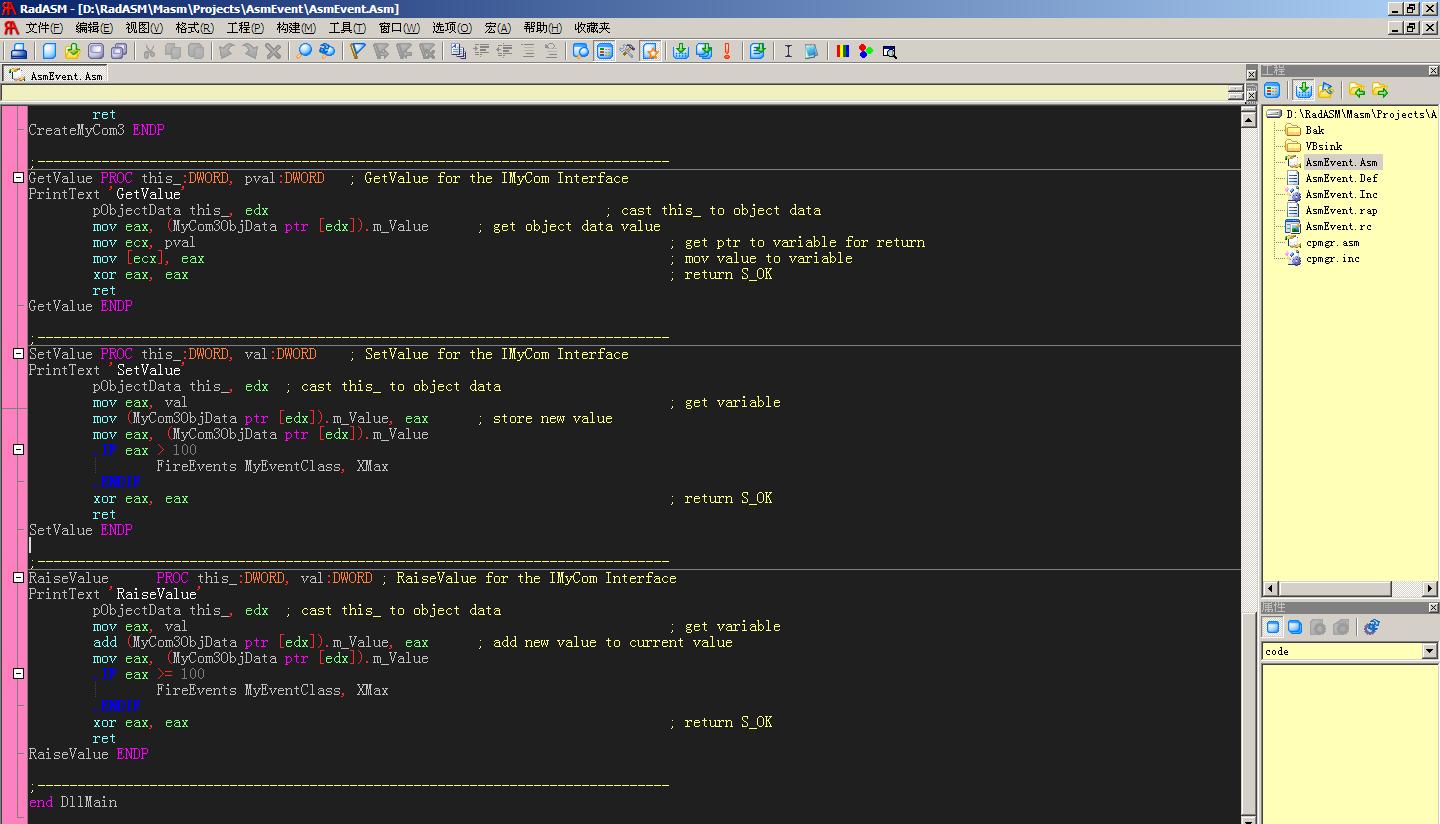
Task: Open the 文件(F) menu
Action: [x=43, y=28]
